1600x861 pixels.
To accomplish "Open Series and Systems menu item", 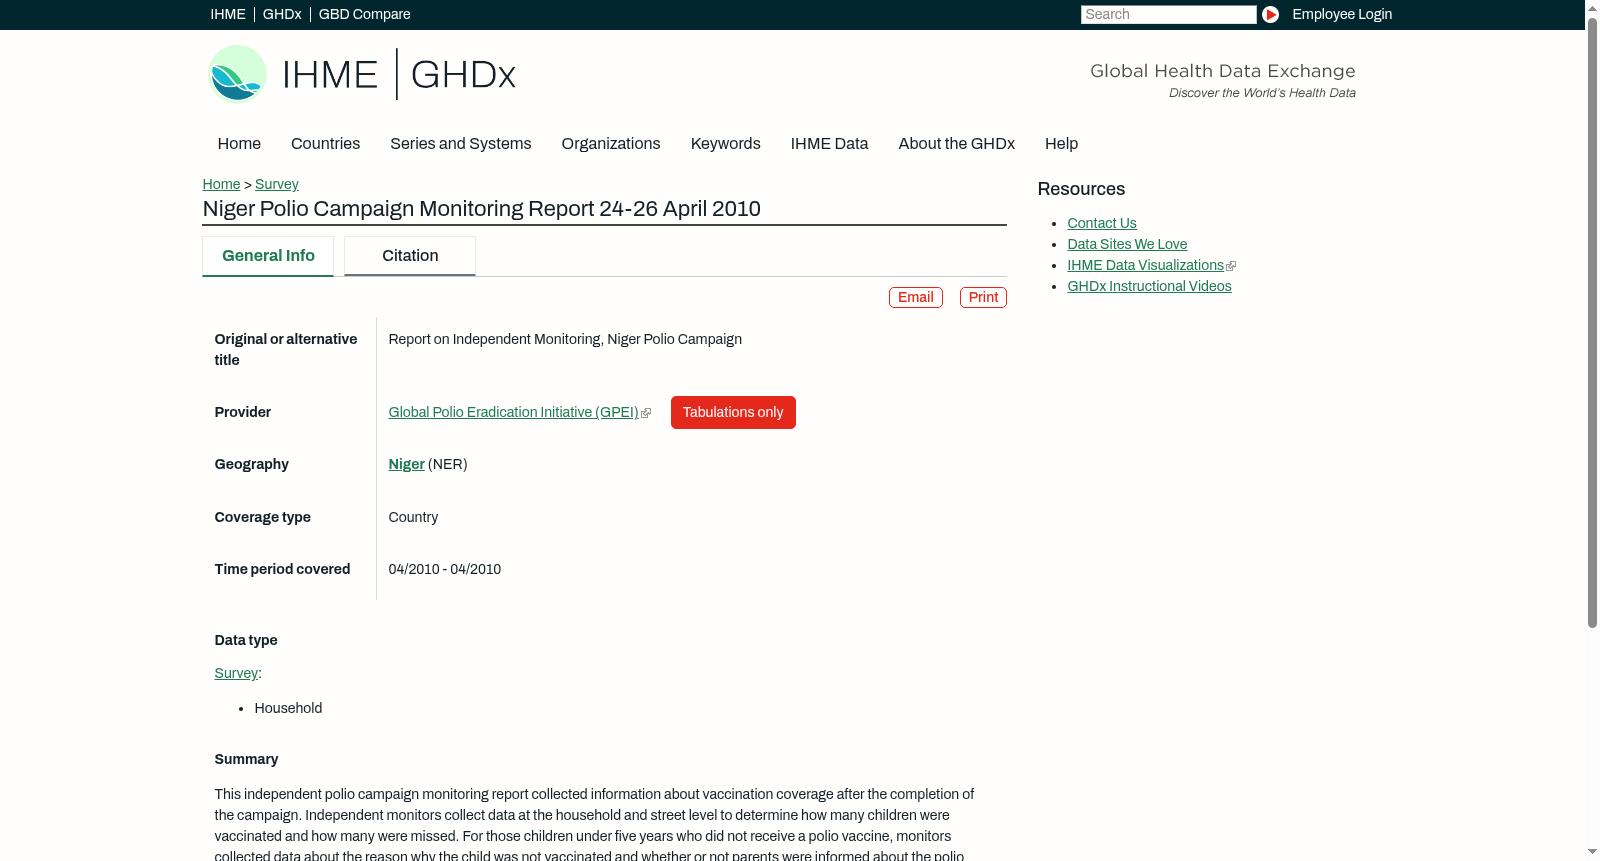I will (x=461, y=144).
